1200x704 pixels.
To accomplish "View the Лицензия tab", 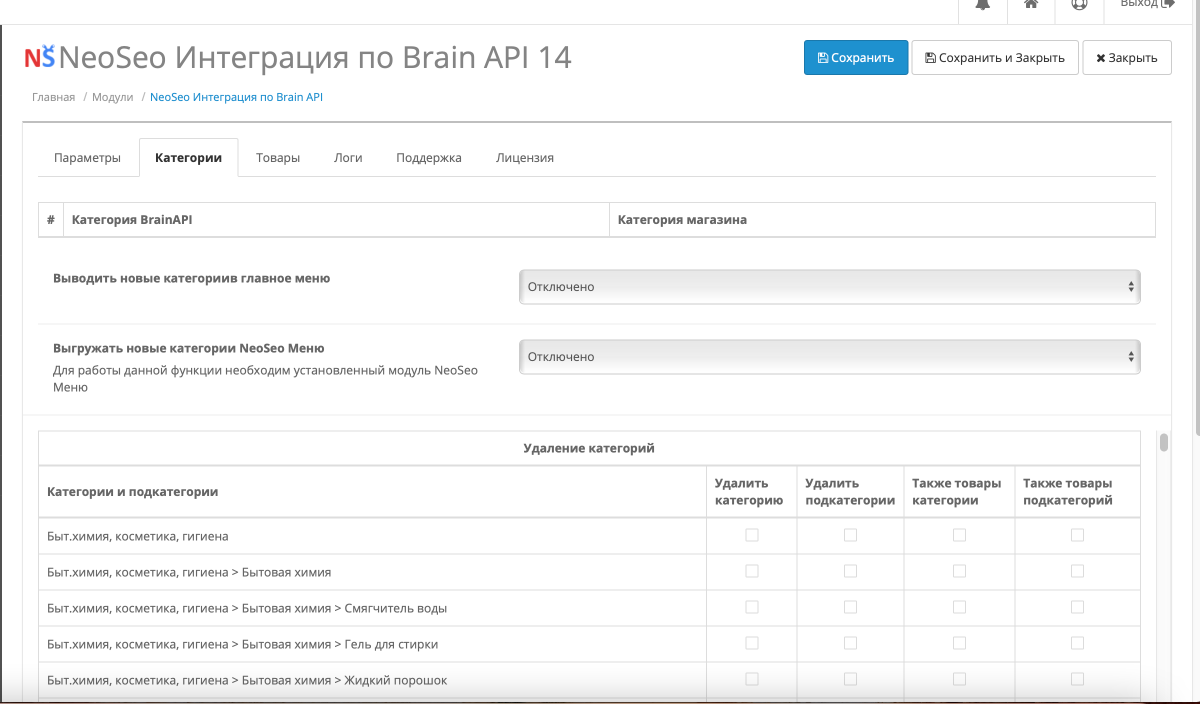I will point(525,158).
